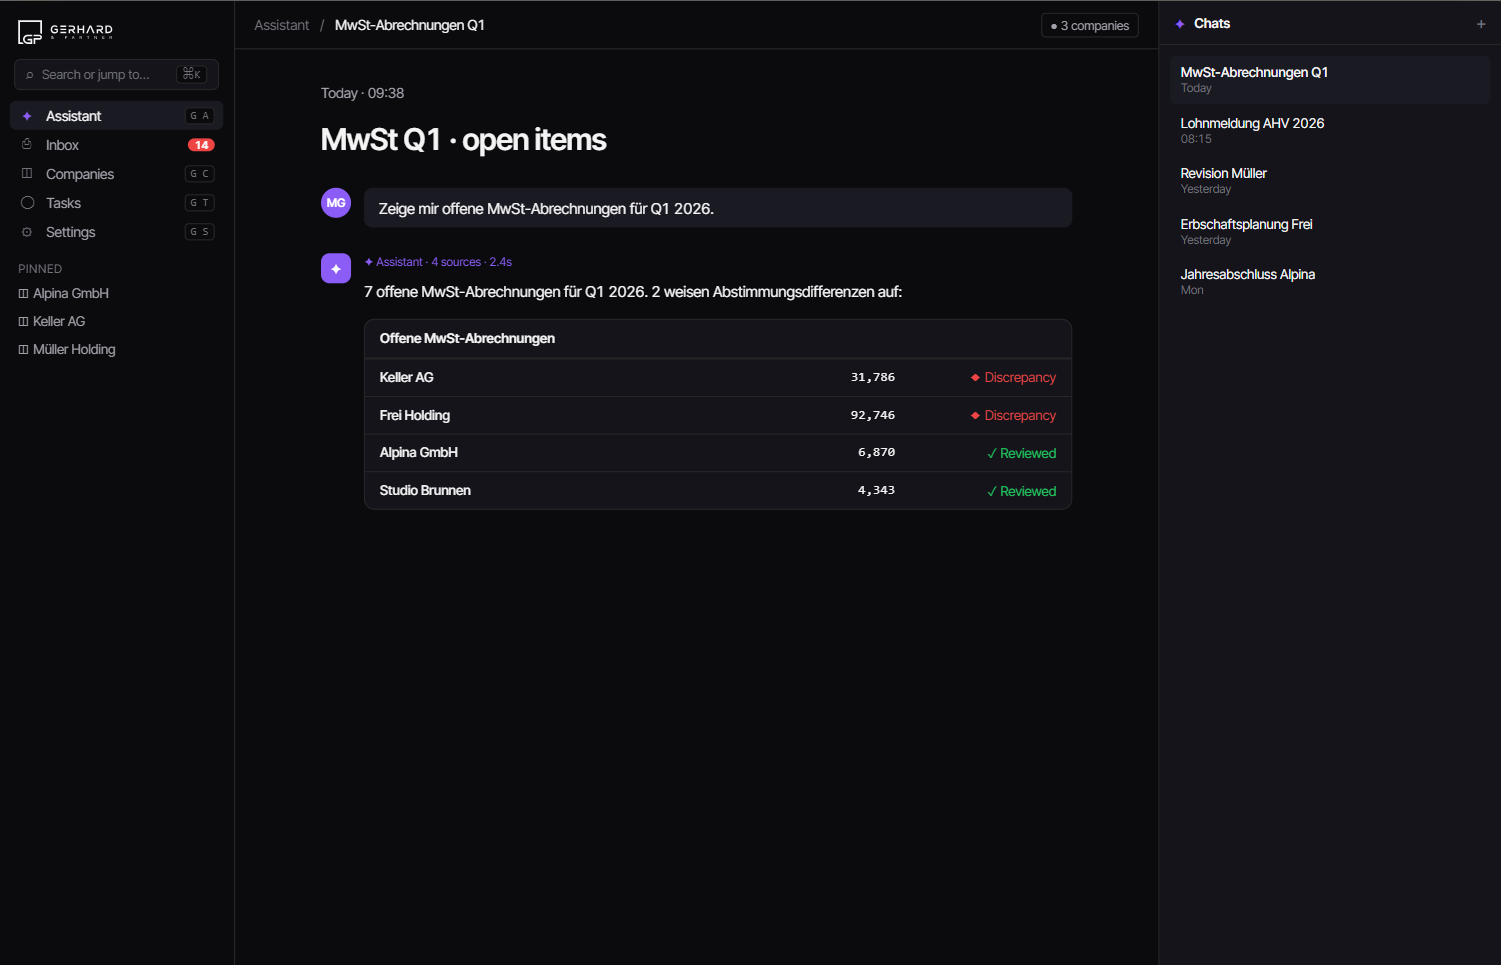Click the red discrepancy marker for Frei Holding
The image size is (1501, 965).
click(975, 415)
